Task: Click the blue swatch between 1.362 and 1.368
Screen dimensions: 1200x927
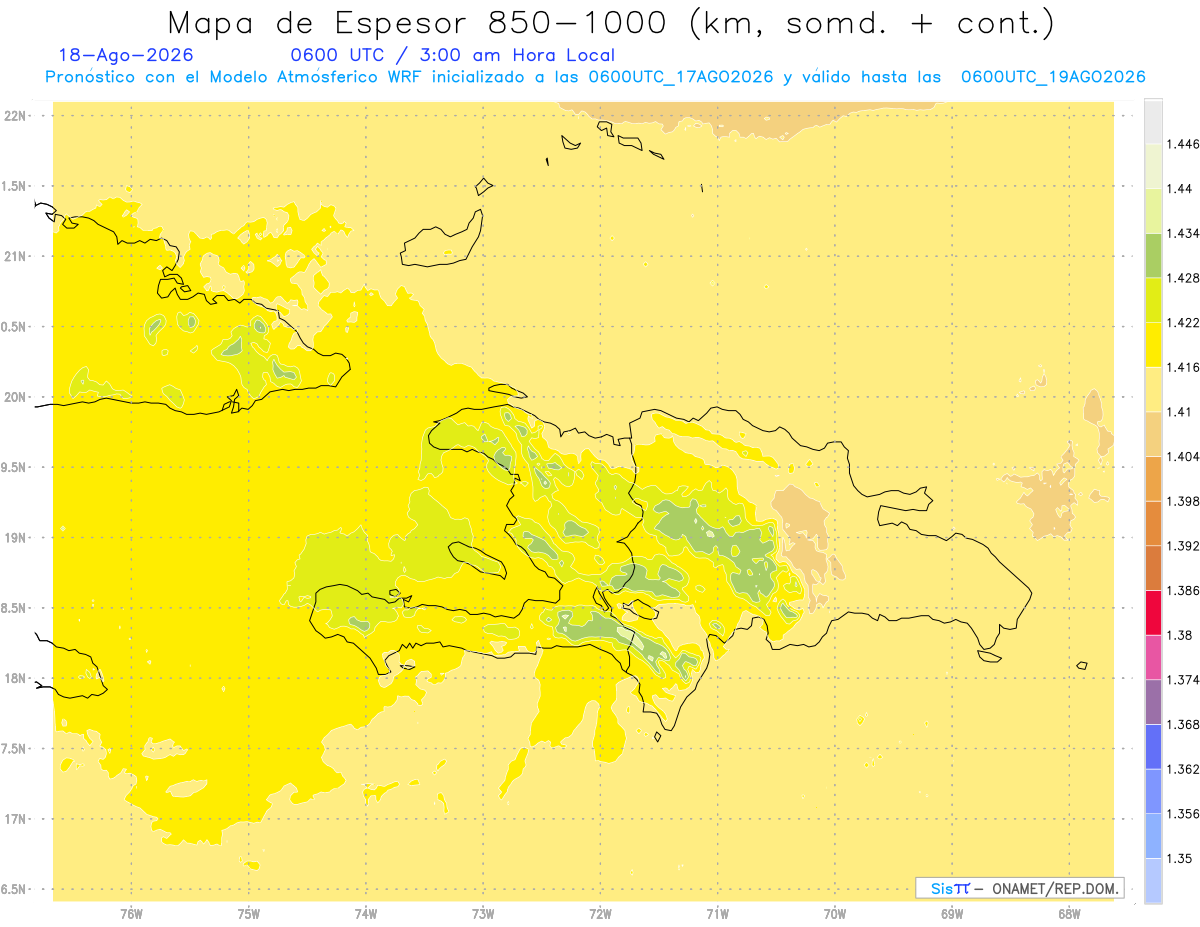Action: click(x=1153, y=746)
